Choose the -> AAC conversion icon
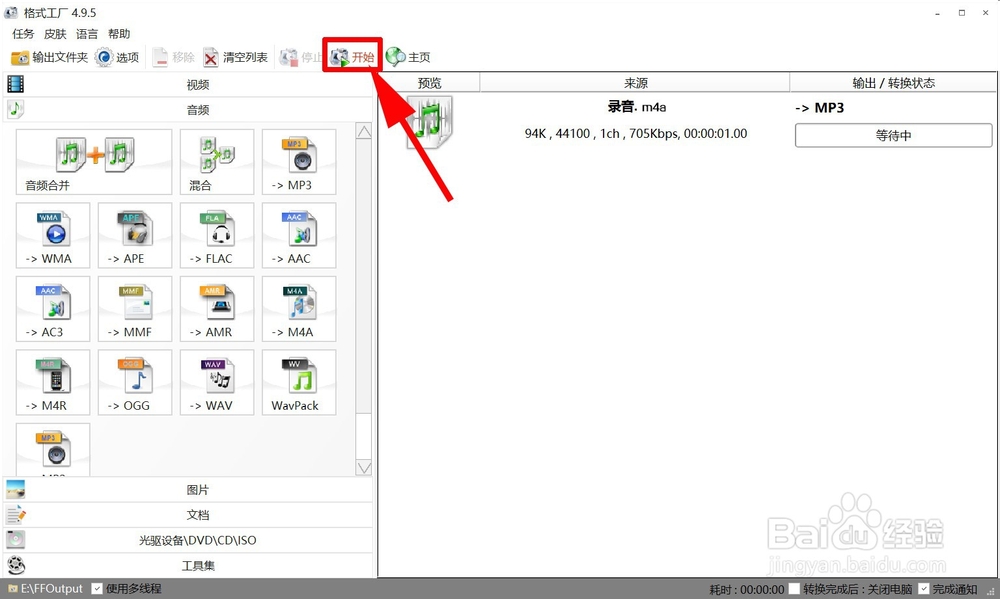Viewport: 1000px width, 599px height. point(299,235)
